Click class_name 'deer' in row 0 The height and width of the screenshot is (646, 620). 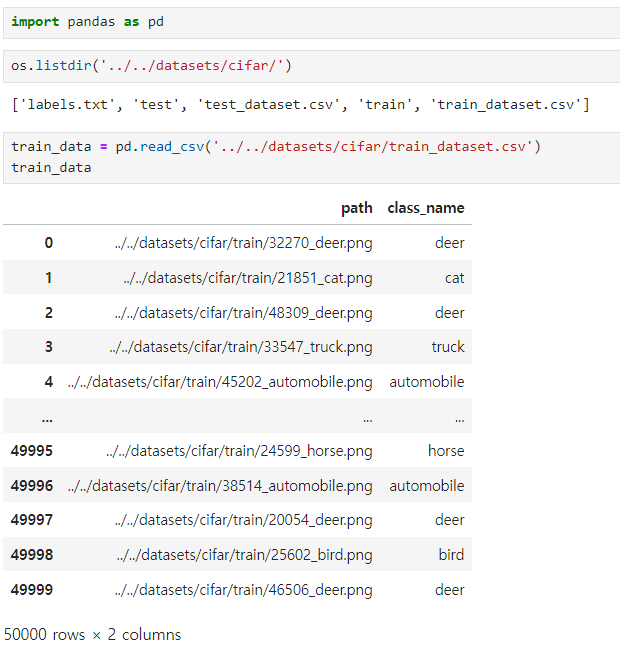(449, 243)
